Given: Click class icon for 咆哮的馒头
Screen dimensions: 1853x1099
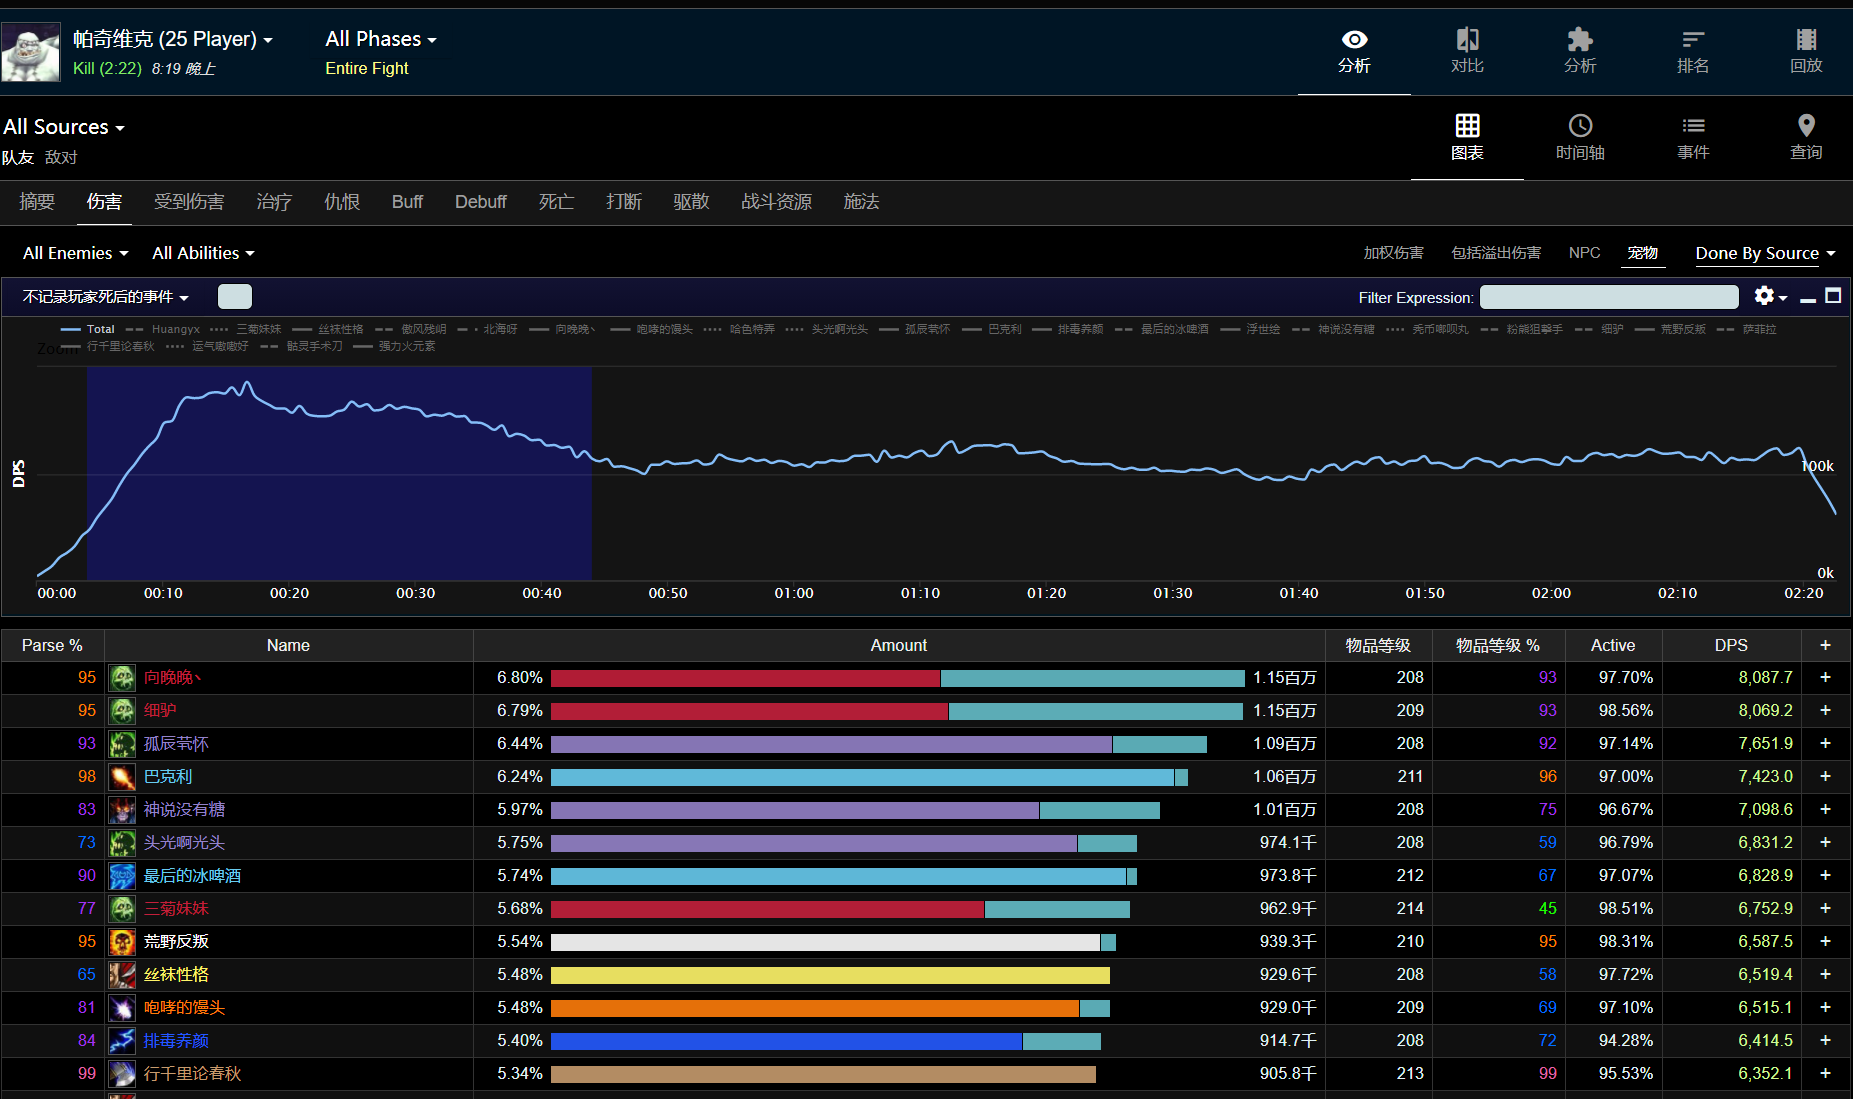Looking at the screenshot, I should pos(122,1008).
